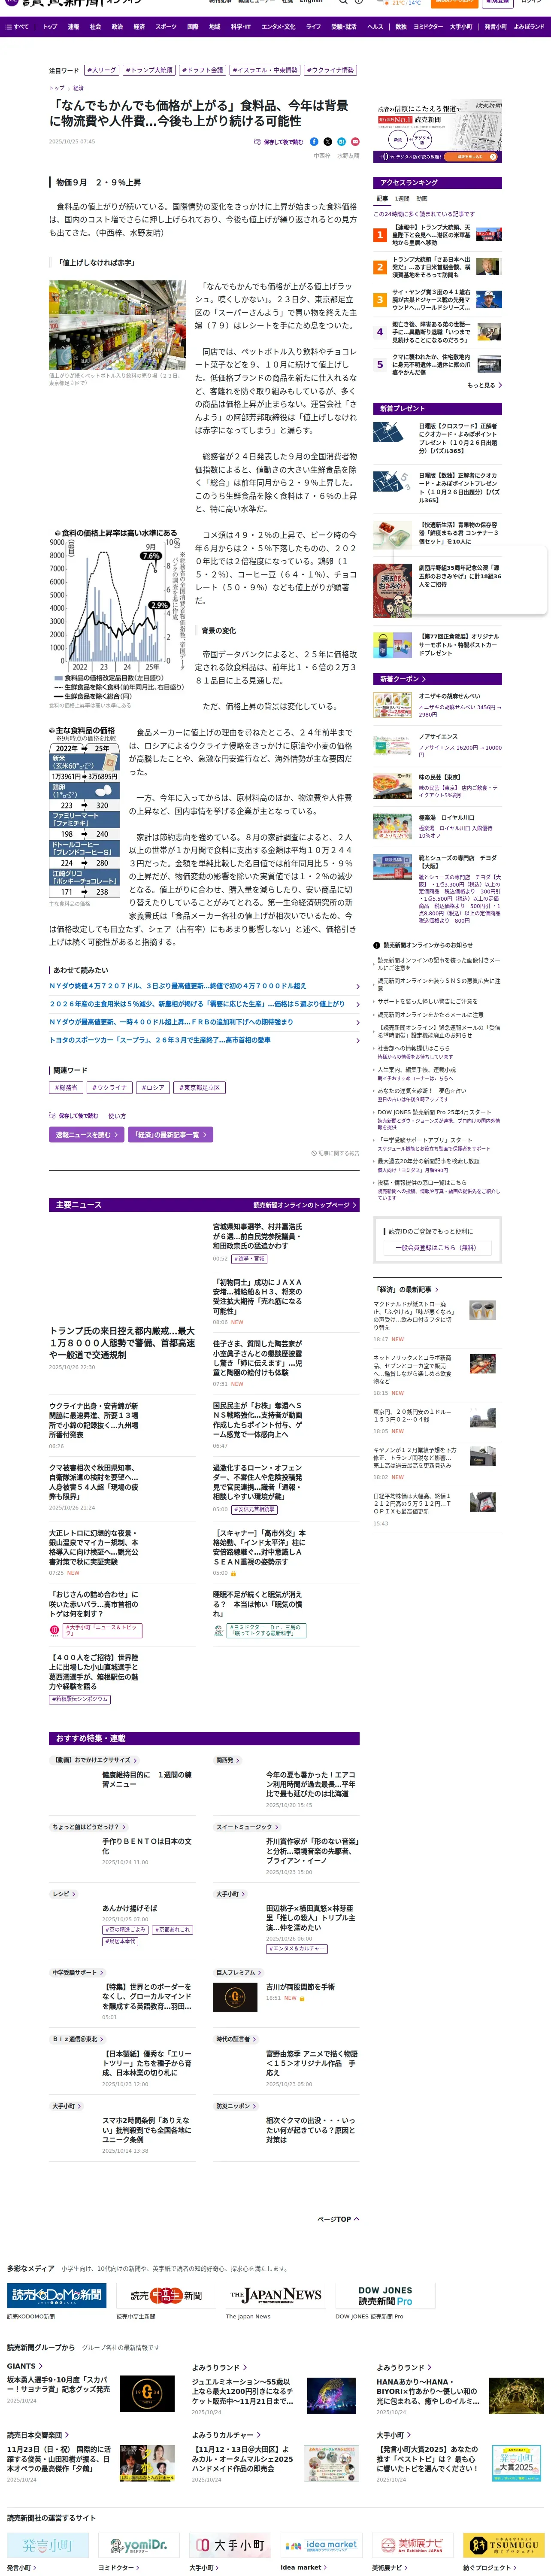The width and height of the screenshot is (551, 2576).
Task: Open 読売新聞オンラインのトップページへ link
Action: (305, 1205)
